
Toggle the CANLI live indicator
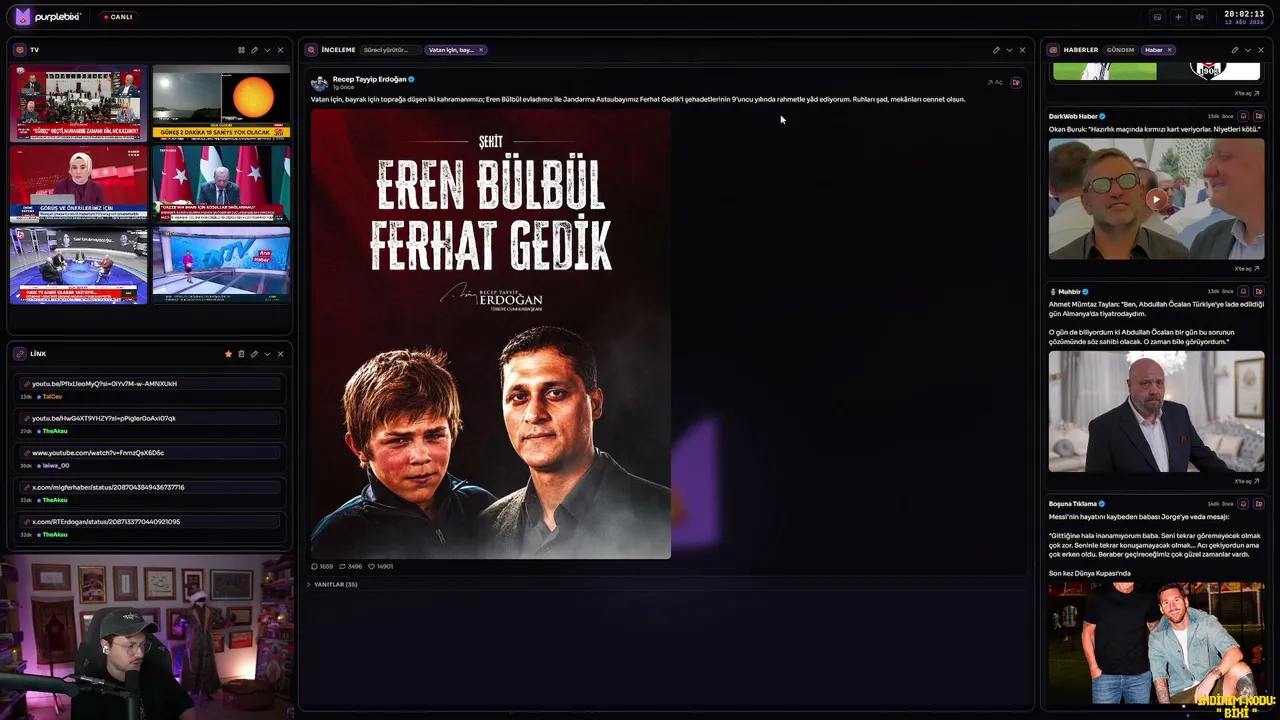coord(118,17)
